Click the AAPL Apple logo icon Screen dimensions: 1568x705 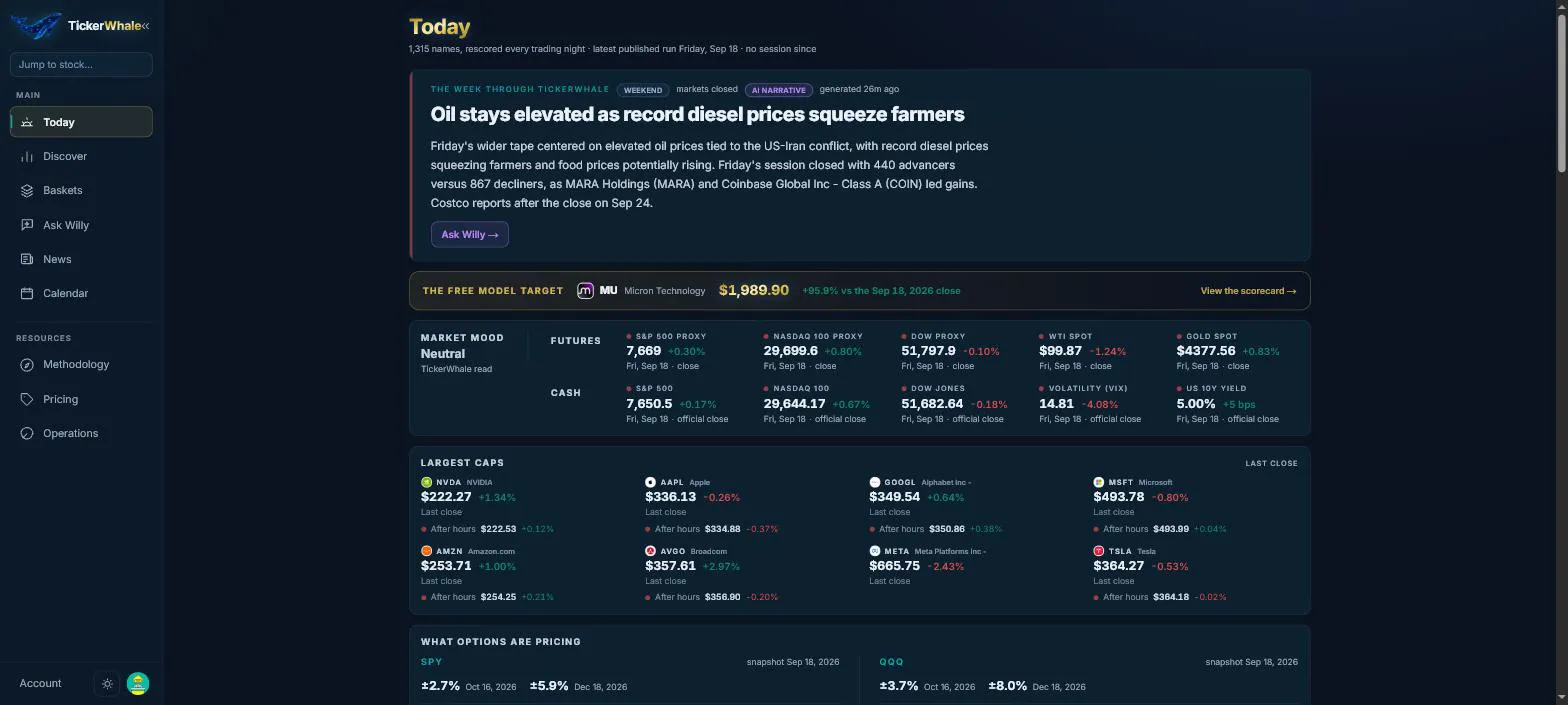pos(650,482)
